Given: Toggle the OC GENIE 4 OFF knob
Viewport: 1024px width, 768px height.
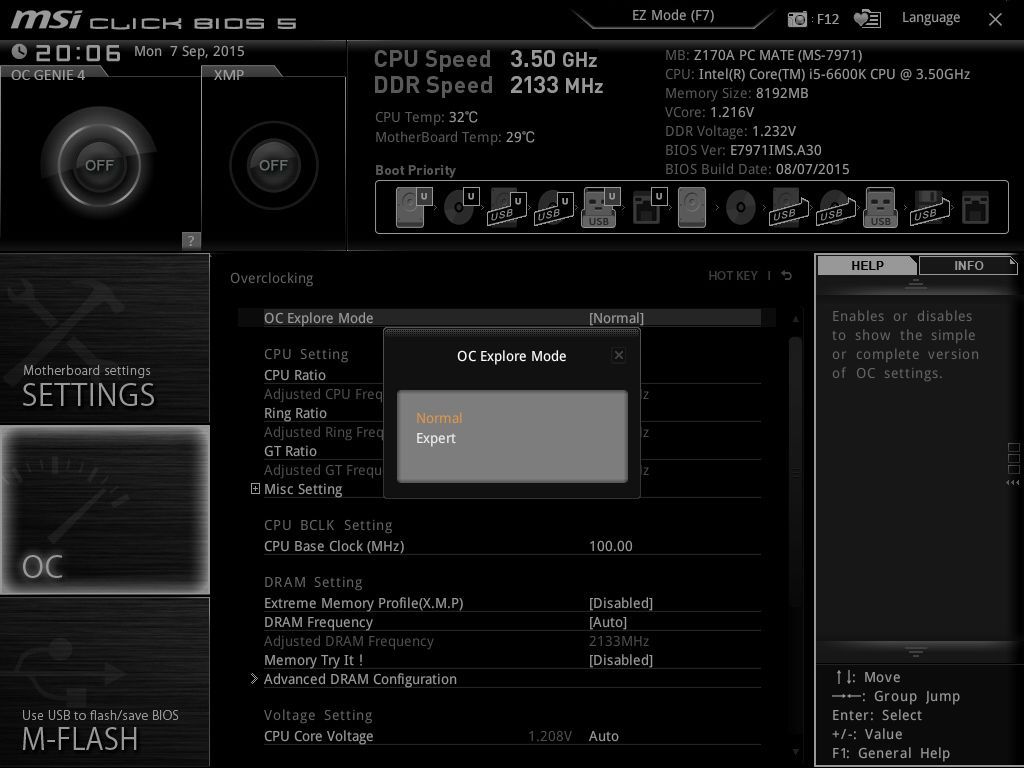Looking at the screenshot, I should (99, 165).
